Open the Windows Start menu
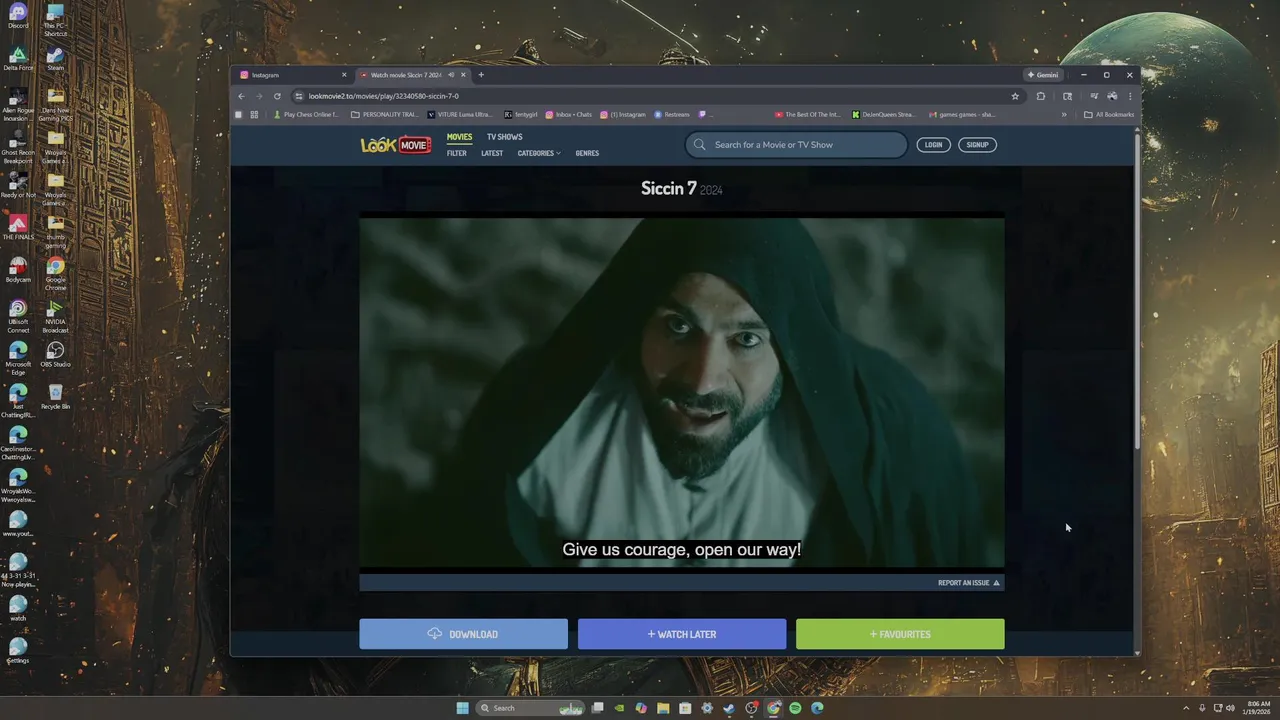 pyautogui.click(x=462, y=708)
